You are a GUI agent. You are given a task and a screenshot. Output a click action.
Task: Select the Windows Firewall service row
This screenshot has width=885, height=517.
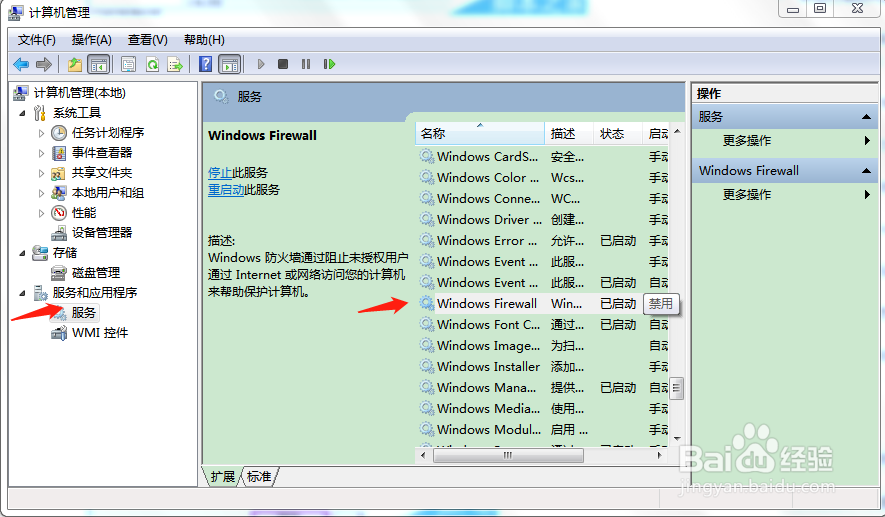[543, 304]
